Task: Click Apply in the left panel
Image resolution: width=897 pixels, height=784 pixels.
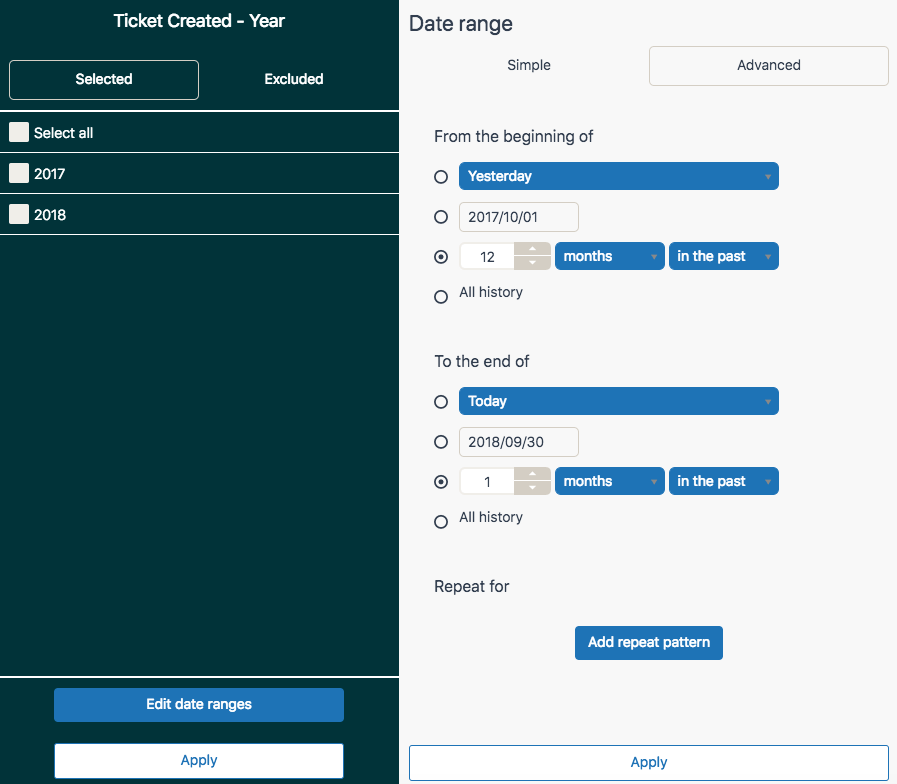Action: coord(198,760)
